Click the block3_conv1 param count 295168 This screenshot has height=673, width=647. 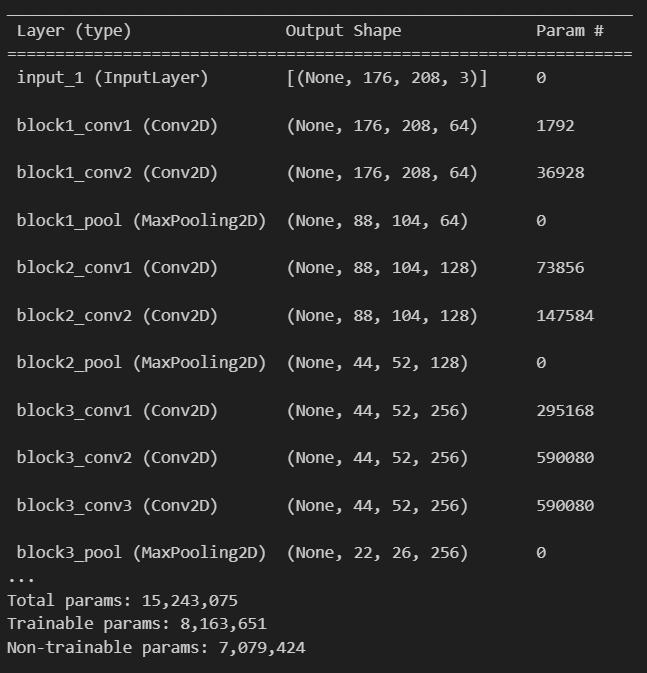click(x=564, y=411)
